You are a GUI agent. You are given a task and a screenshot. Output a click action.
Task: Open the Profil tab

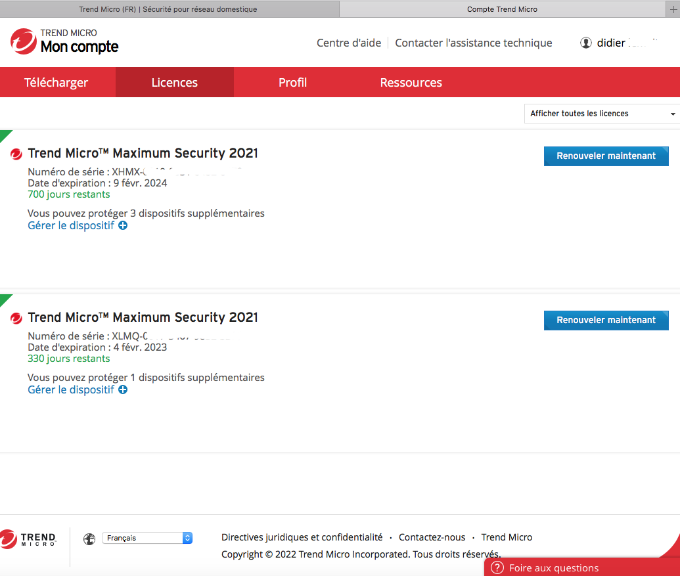pos(293,82)
